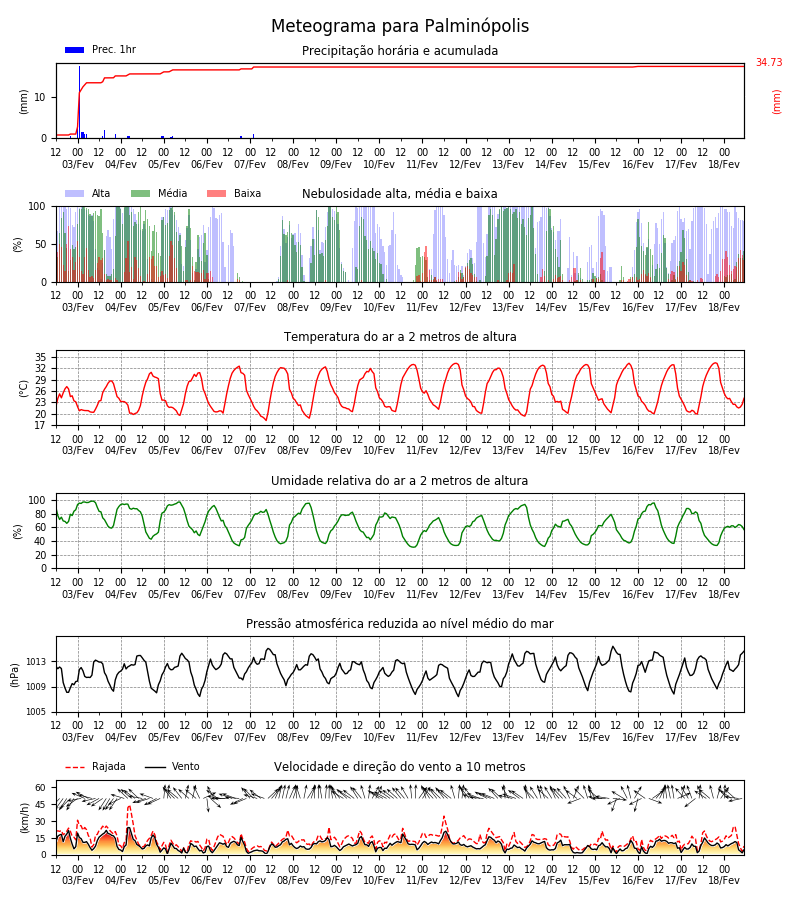Click the Meteograma para Palminópolis title
Screen dimensions: 800x900
[400, 26]
